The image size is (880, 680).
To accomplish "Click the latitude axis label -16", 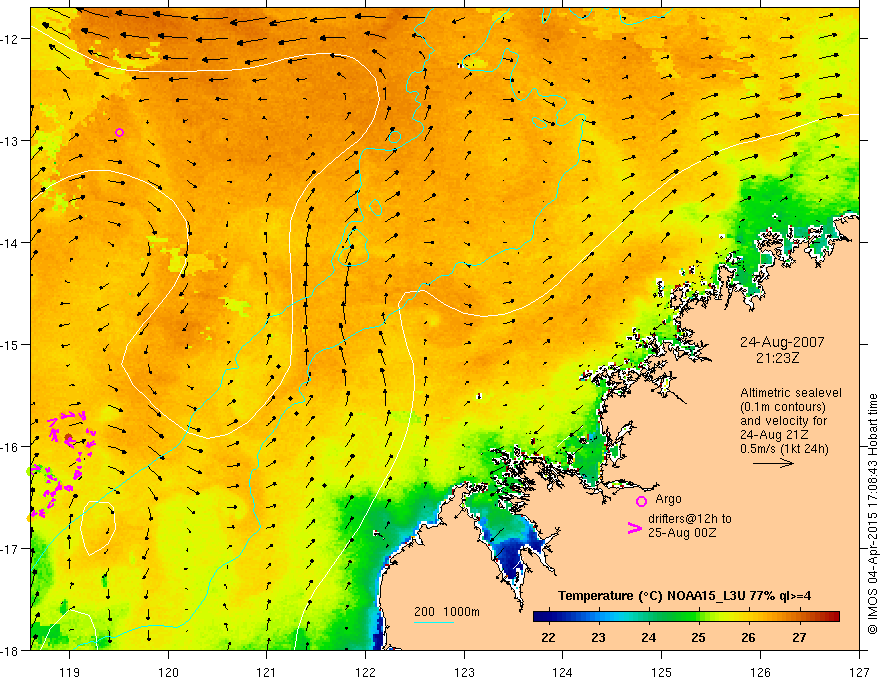I will pyautogui.click(x=11, y=447).
